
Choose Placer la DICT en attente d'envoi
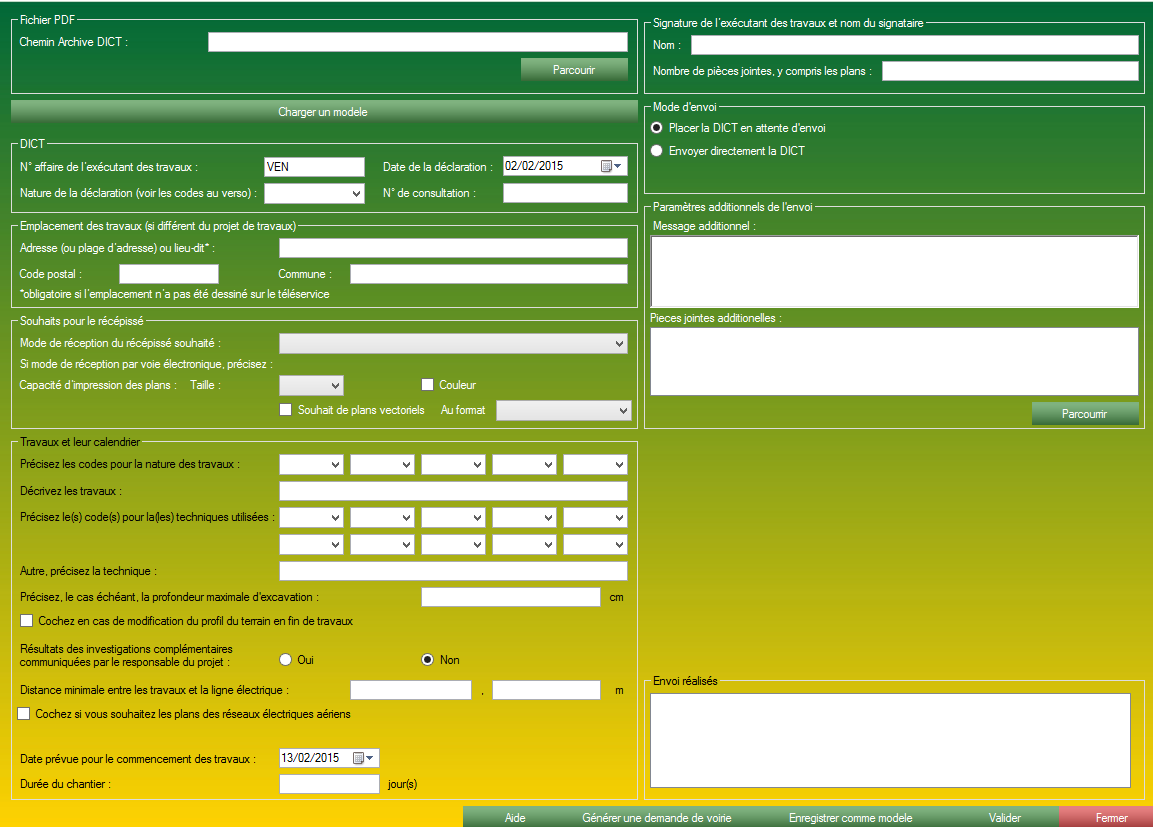pos(657,128)
